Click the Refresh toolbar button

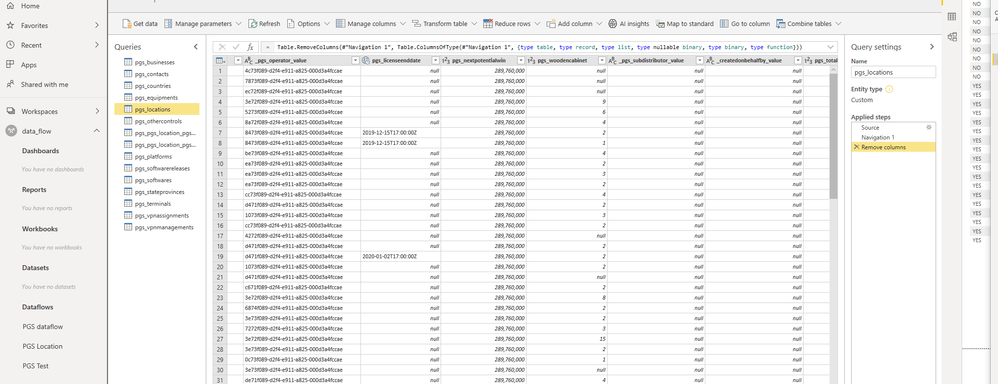tap(264, 24)
